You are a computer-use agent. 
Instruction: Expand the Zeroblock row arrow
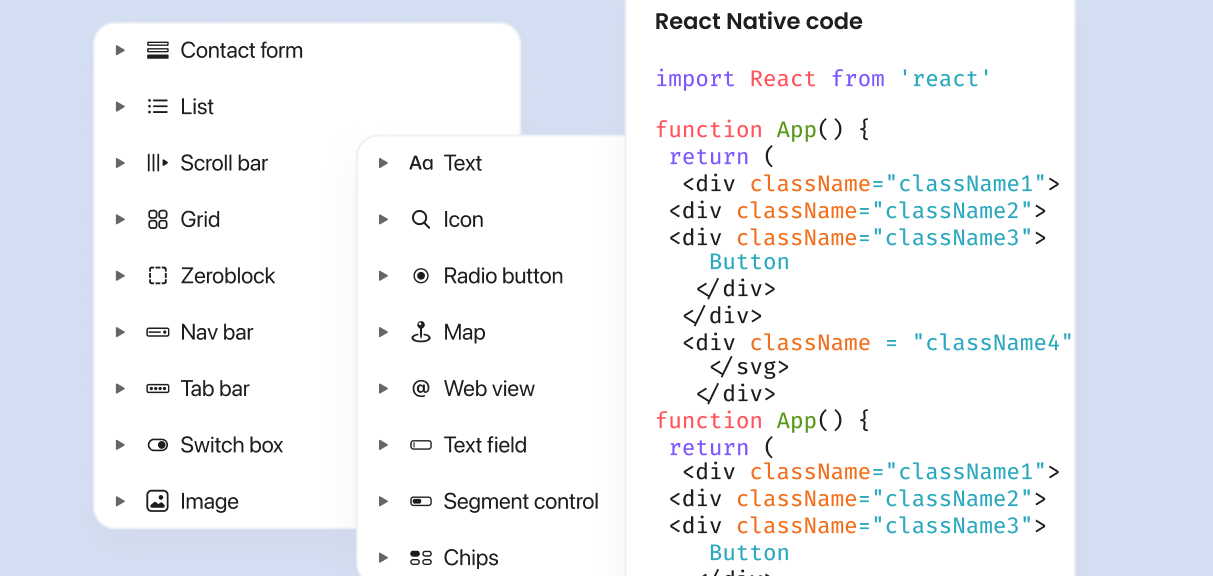pos(120,276)
